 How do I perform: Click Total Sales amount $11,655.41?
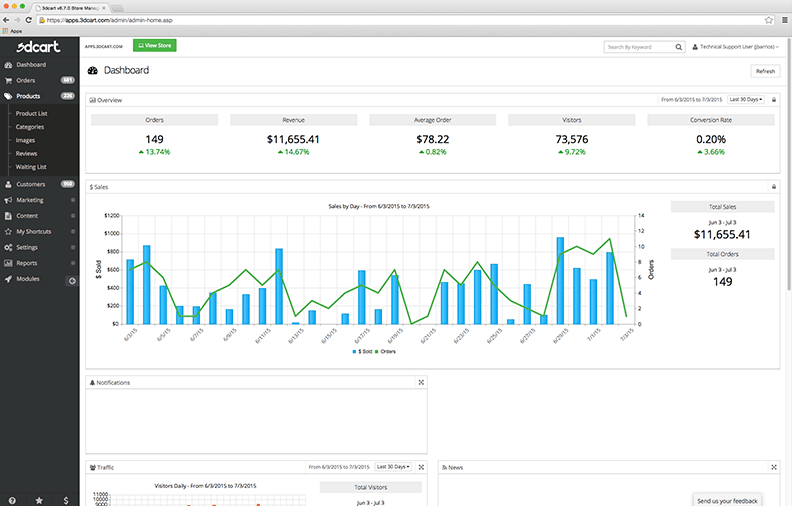(722, 234)
